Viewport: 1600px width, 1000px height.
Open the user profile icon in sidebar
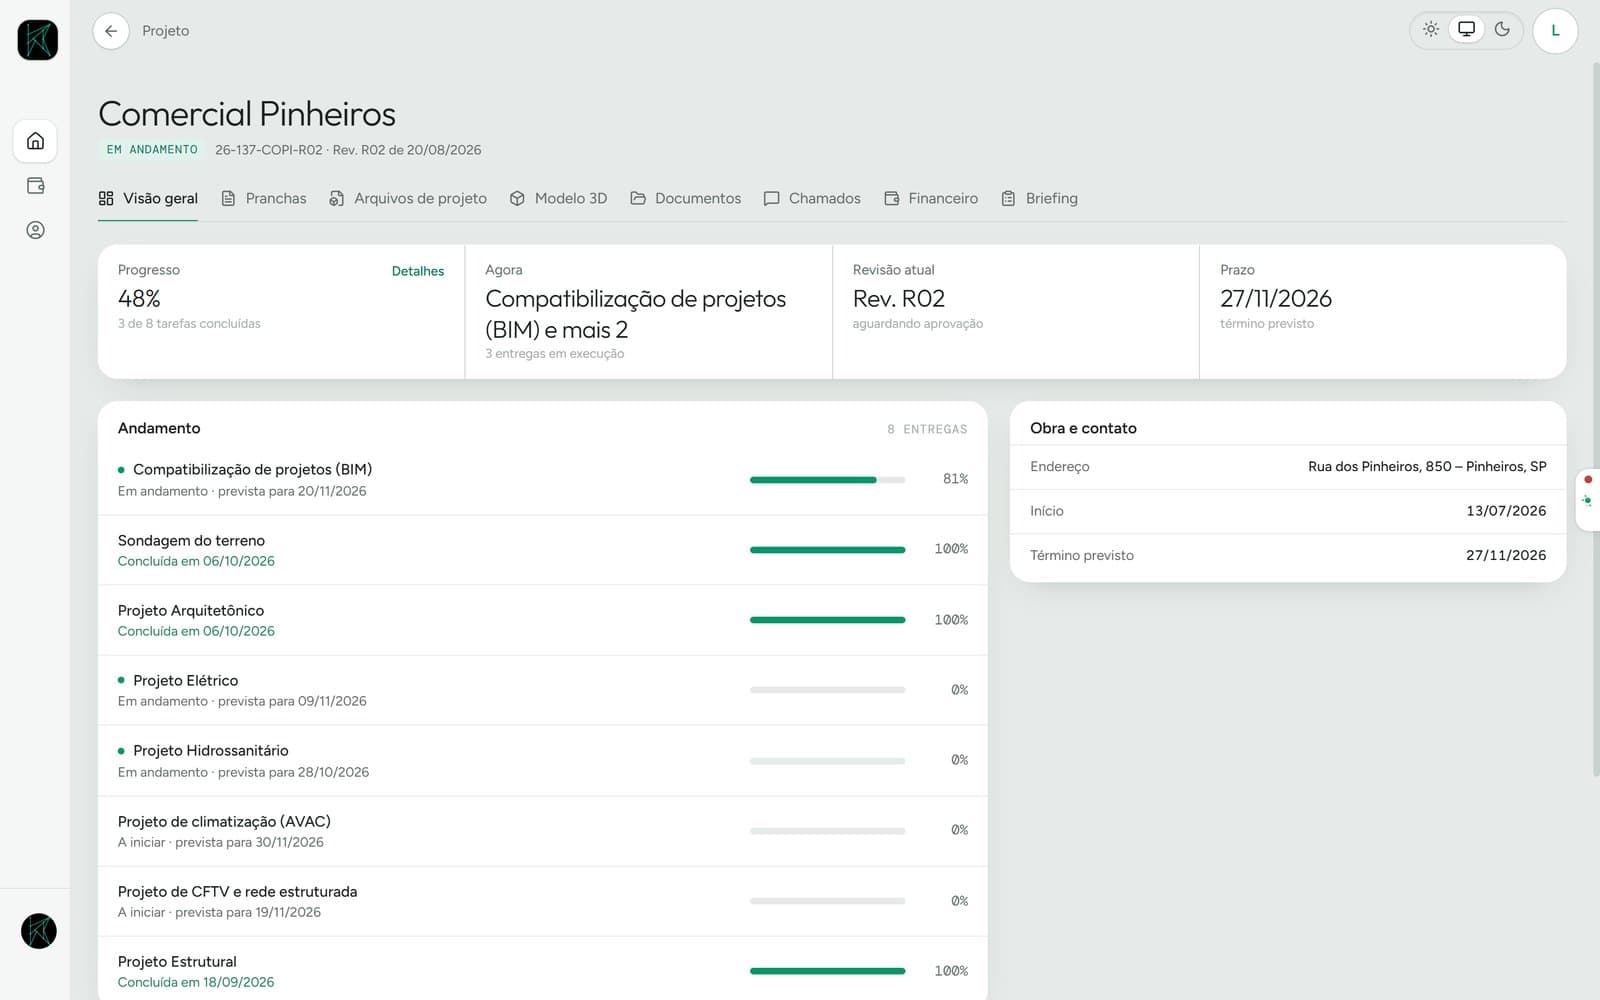tap(35, 230)
